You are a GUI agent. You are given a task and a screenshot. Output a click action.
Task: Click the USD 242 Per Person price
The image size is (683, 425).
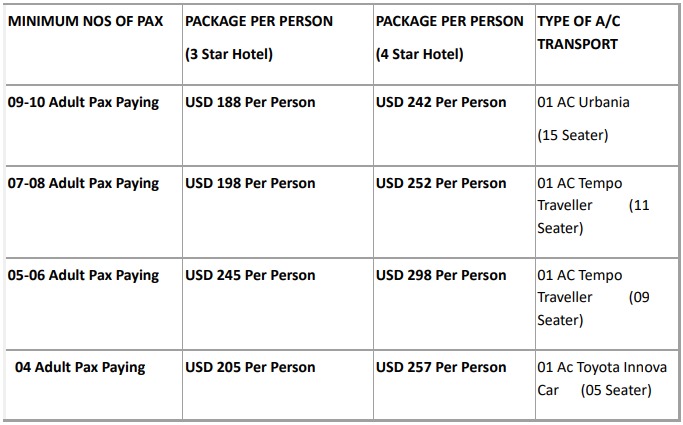(441, 102)
